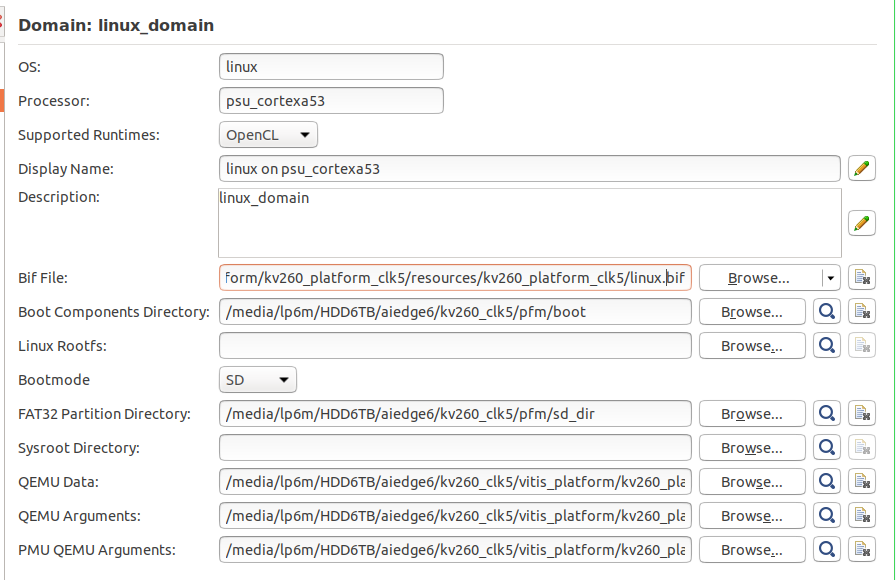Click the magnifier icon for Linux Rootfs

(827, 346)
